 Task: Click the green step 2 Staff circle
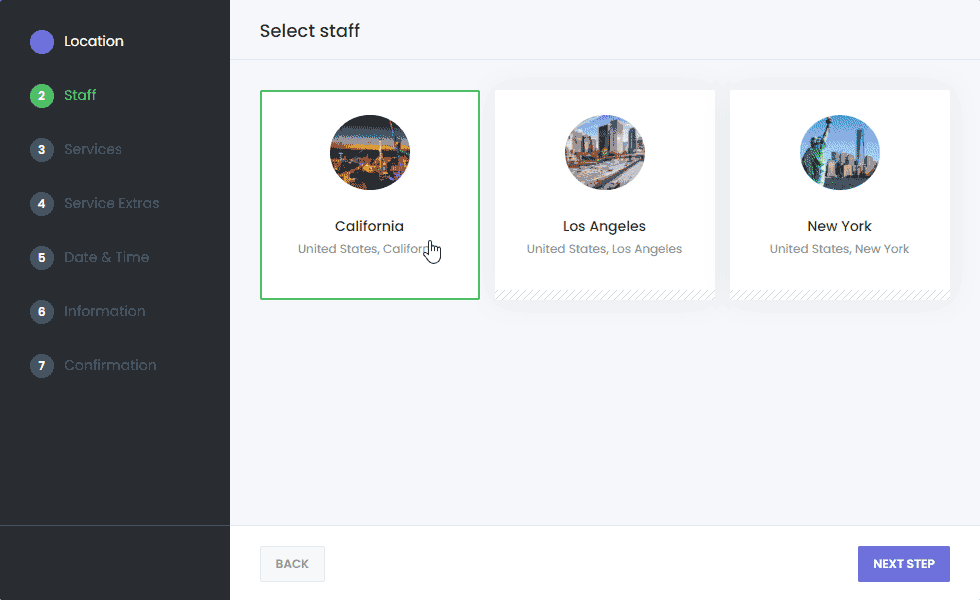pyautogui.click(x=42, y=96)
